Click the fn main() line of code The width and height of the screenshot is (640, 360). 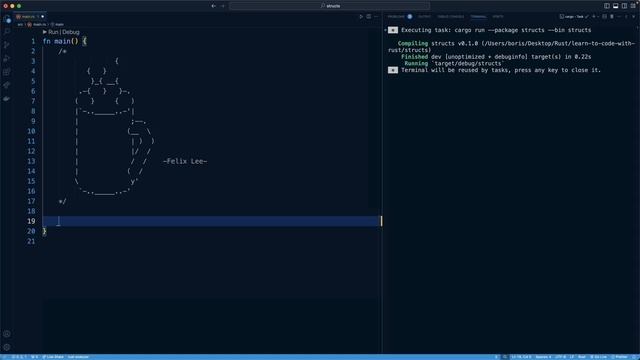click(x=64, y=41)
